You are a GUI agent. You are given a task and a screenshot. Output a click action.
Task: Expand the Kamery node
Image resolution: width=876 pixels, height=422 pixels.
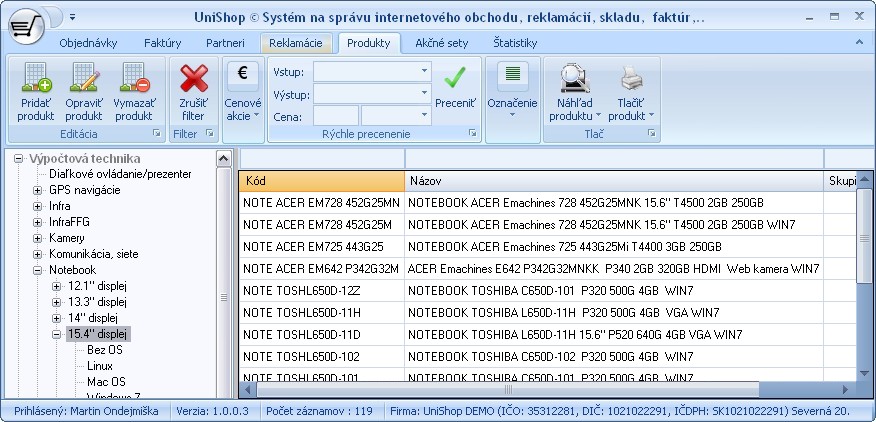37,239
